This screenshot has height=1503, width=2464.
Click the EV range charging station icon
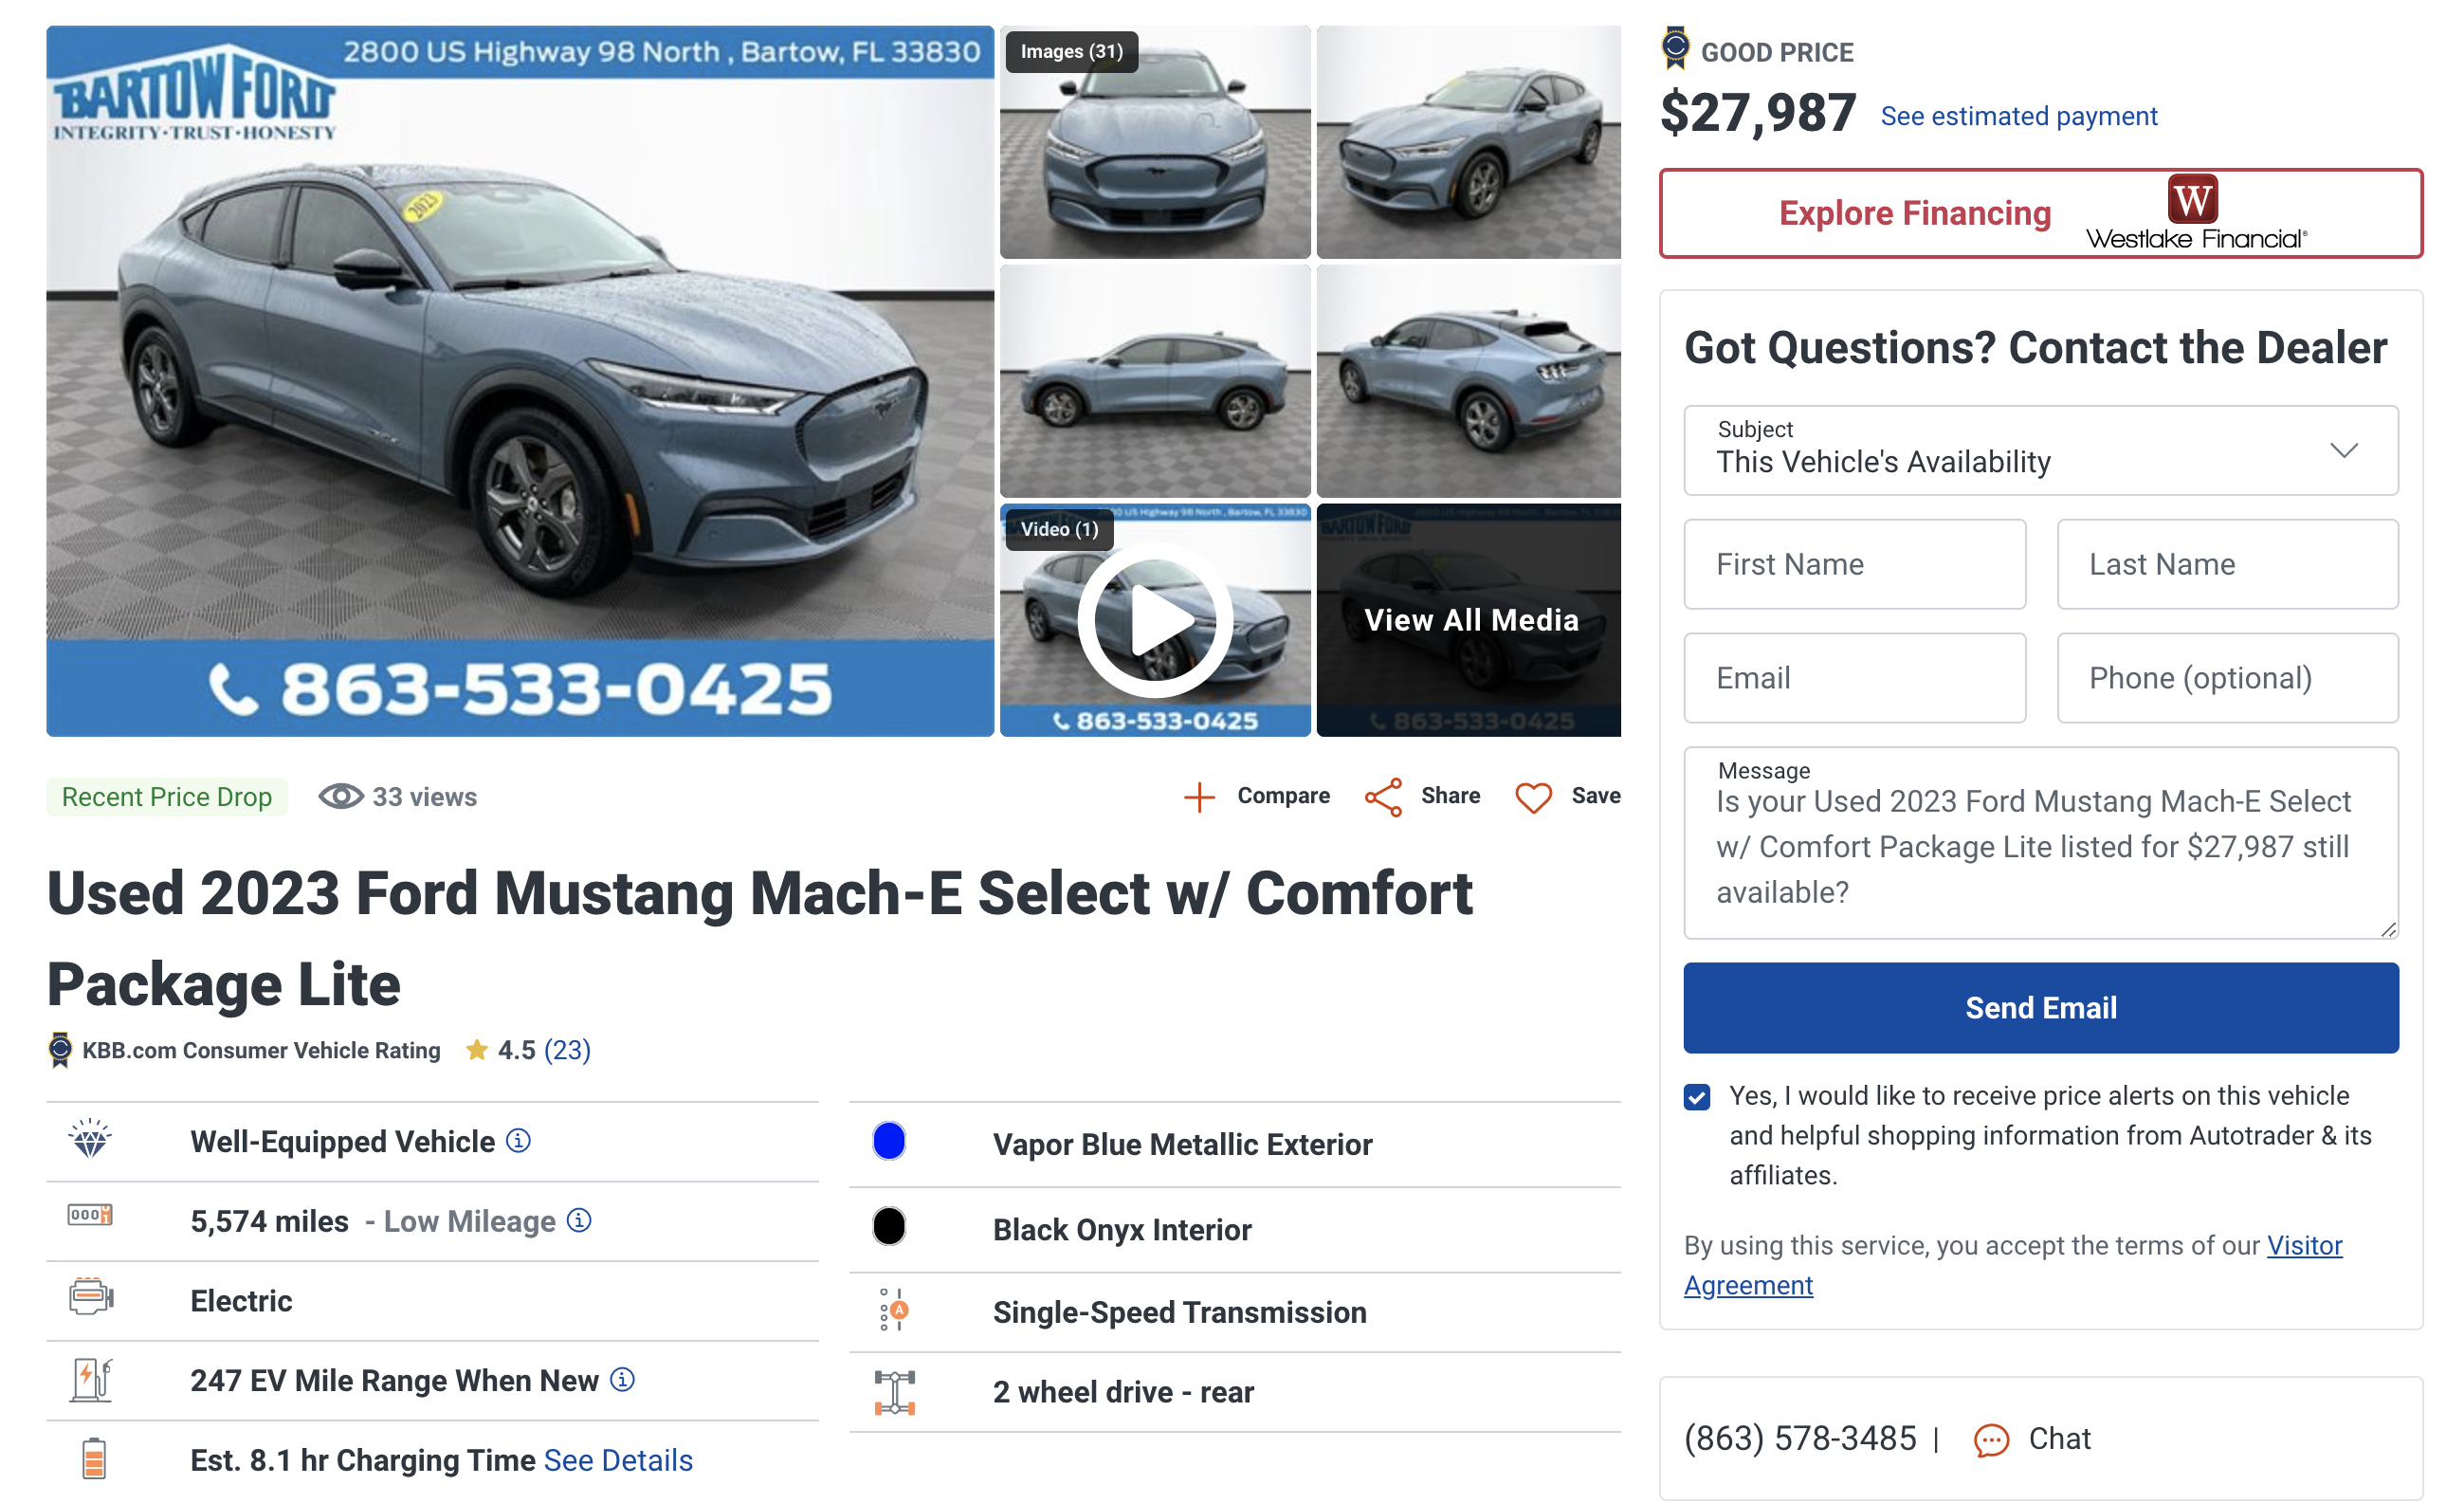[x=91, y=1380]
